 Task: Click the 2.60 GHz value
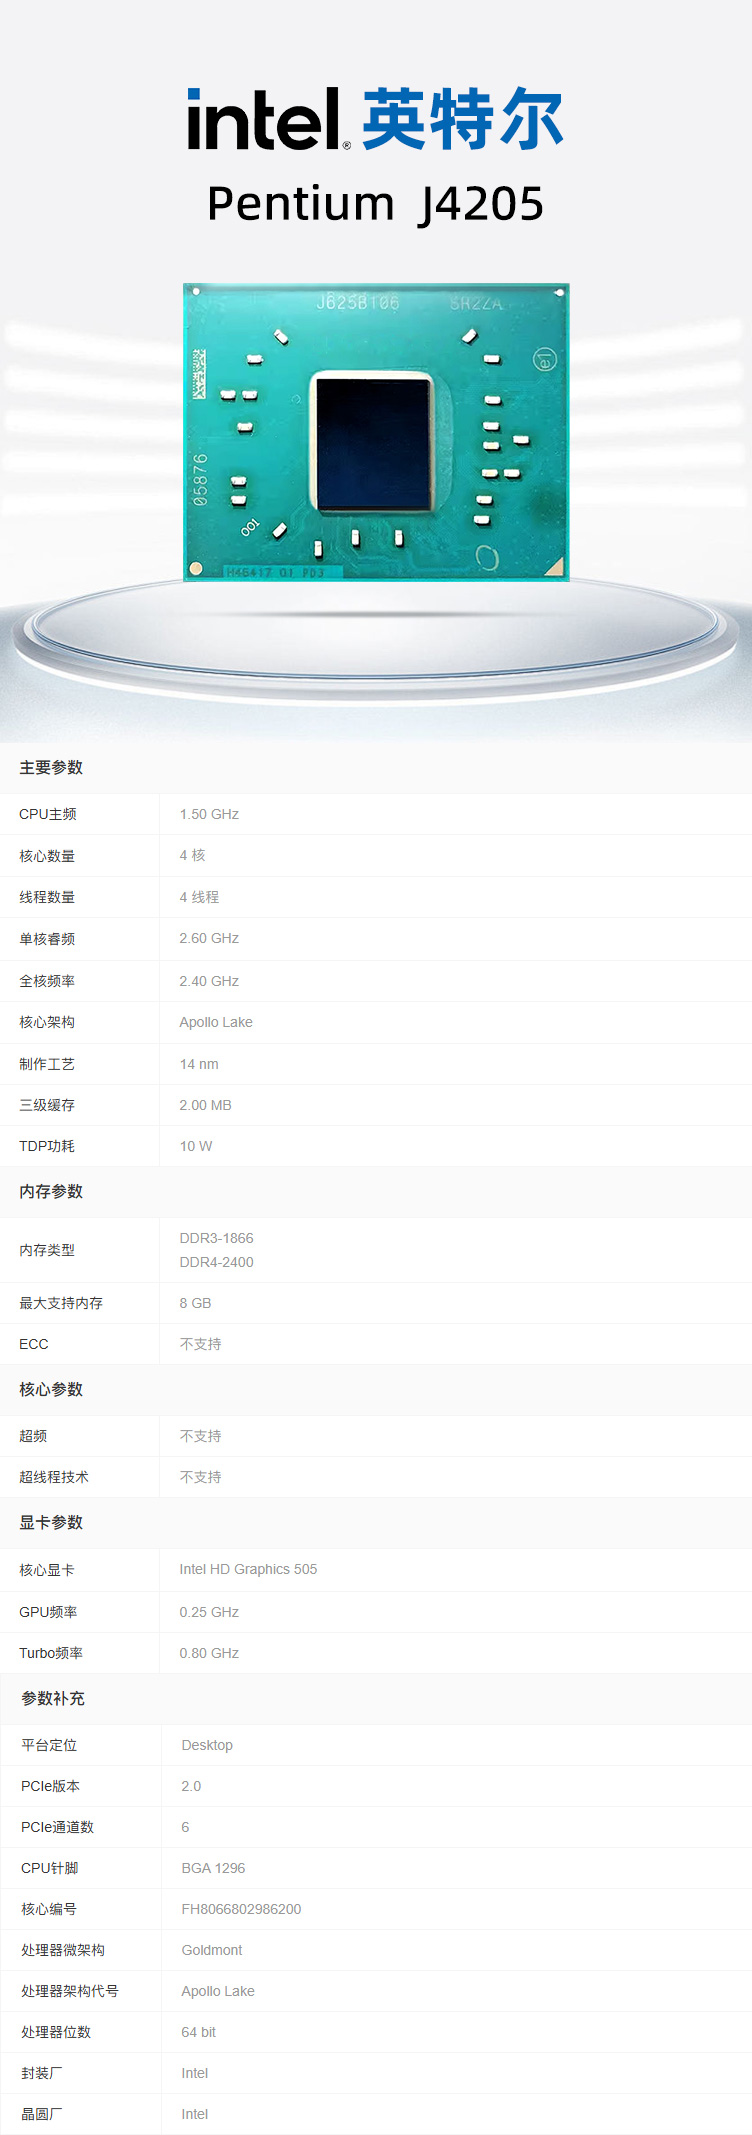coord(209,938)
